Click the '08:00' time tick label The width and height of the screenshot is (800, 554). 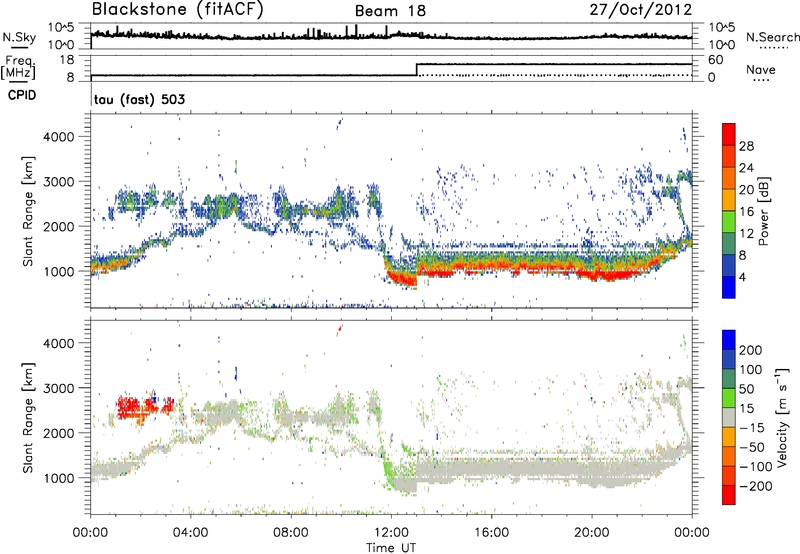tap(291, 533)
